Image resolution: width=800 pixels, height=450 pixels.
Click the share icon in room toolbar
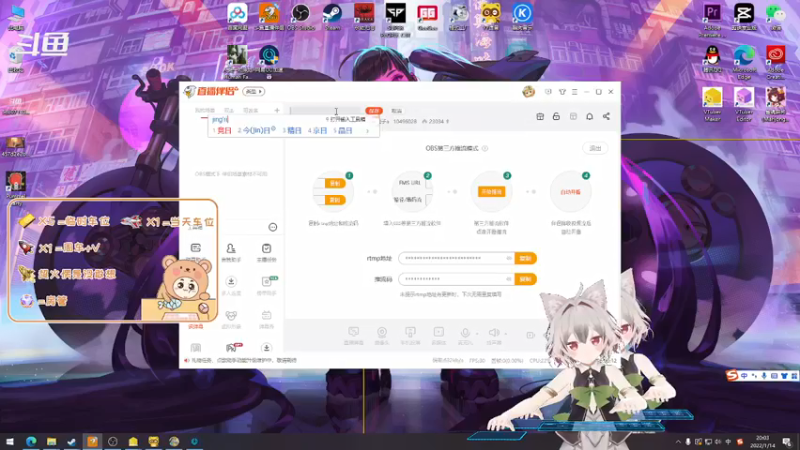(x=606, y=116)
